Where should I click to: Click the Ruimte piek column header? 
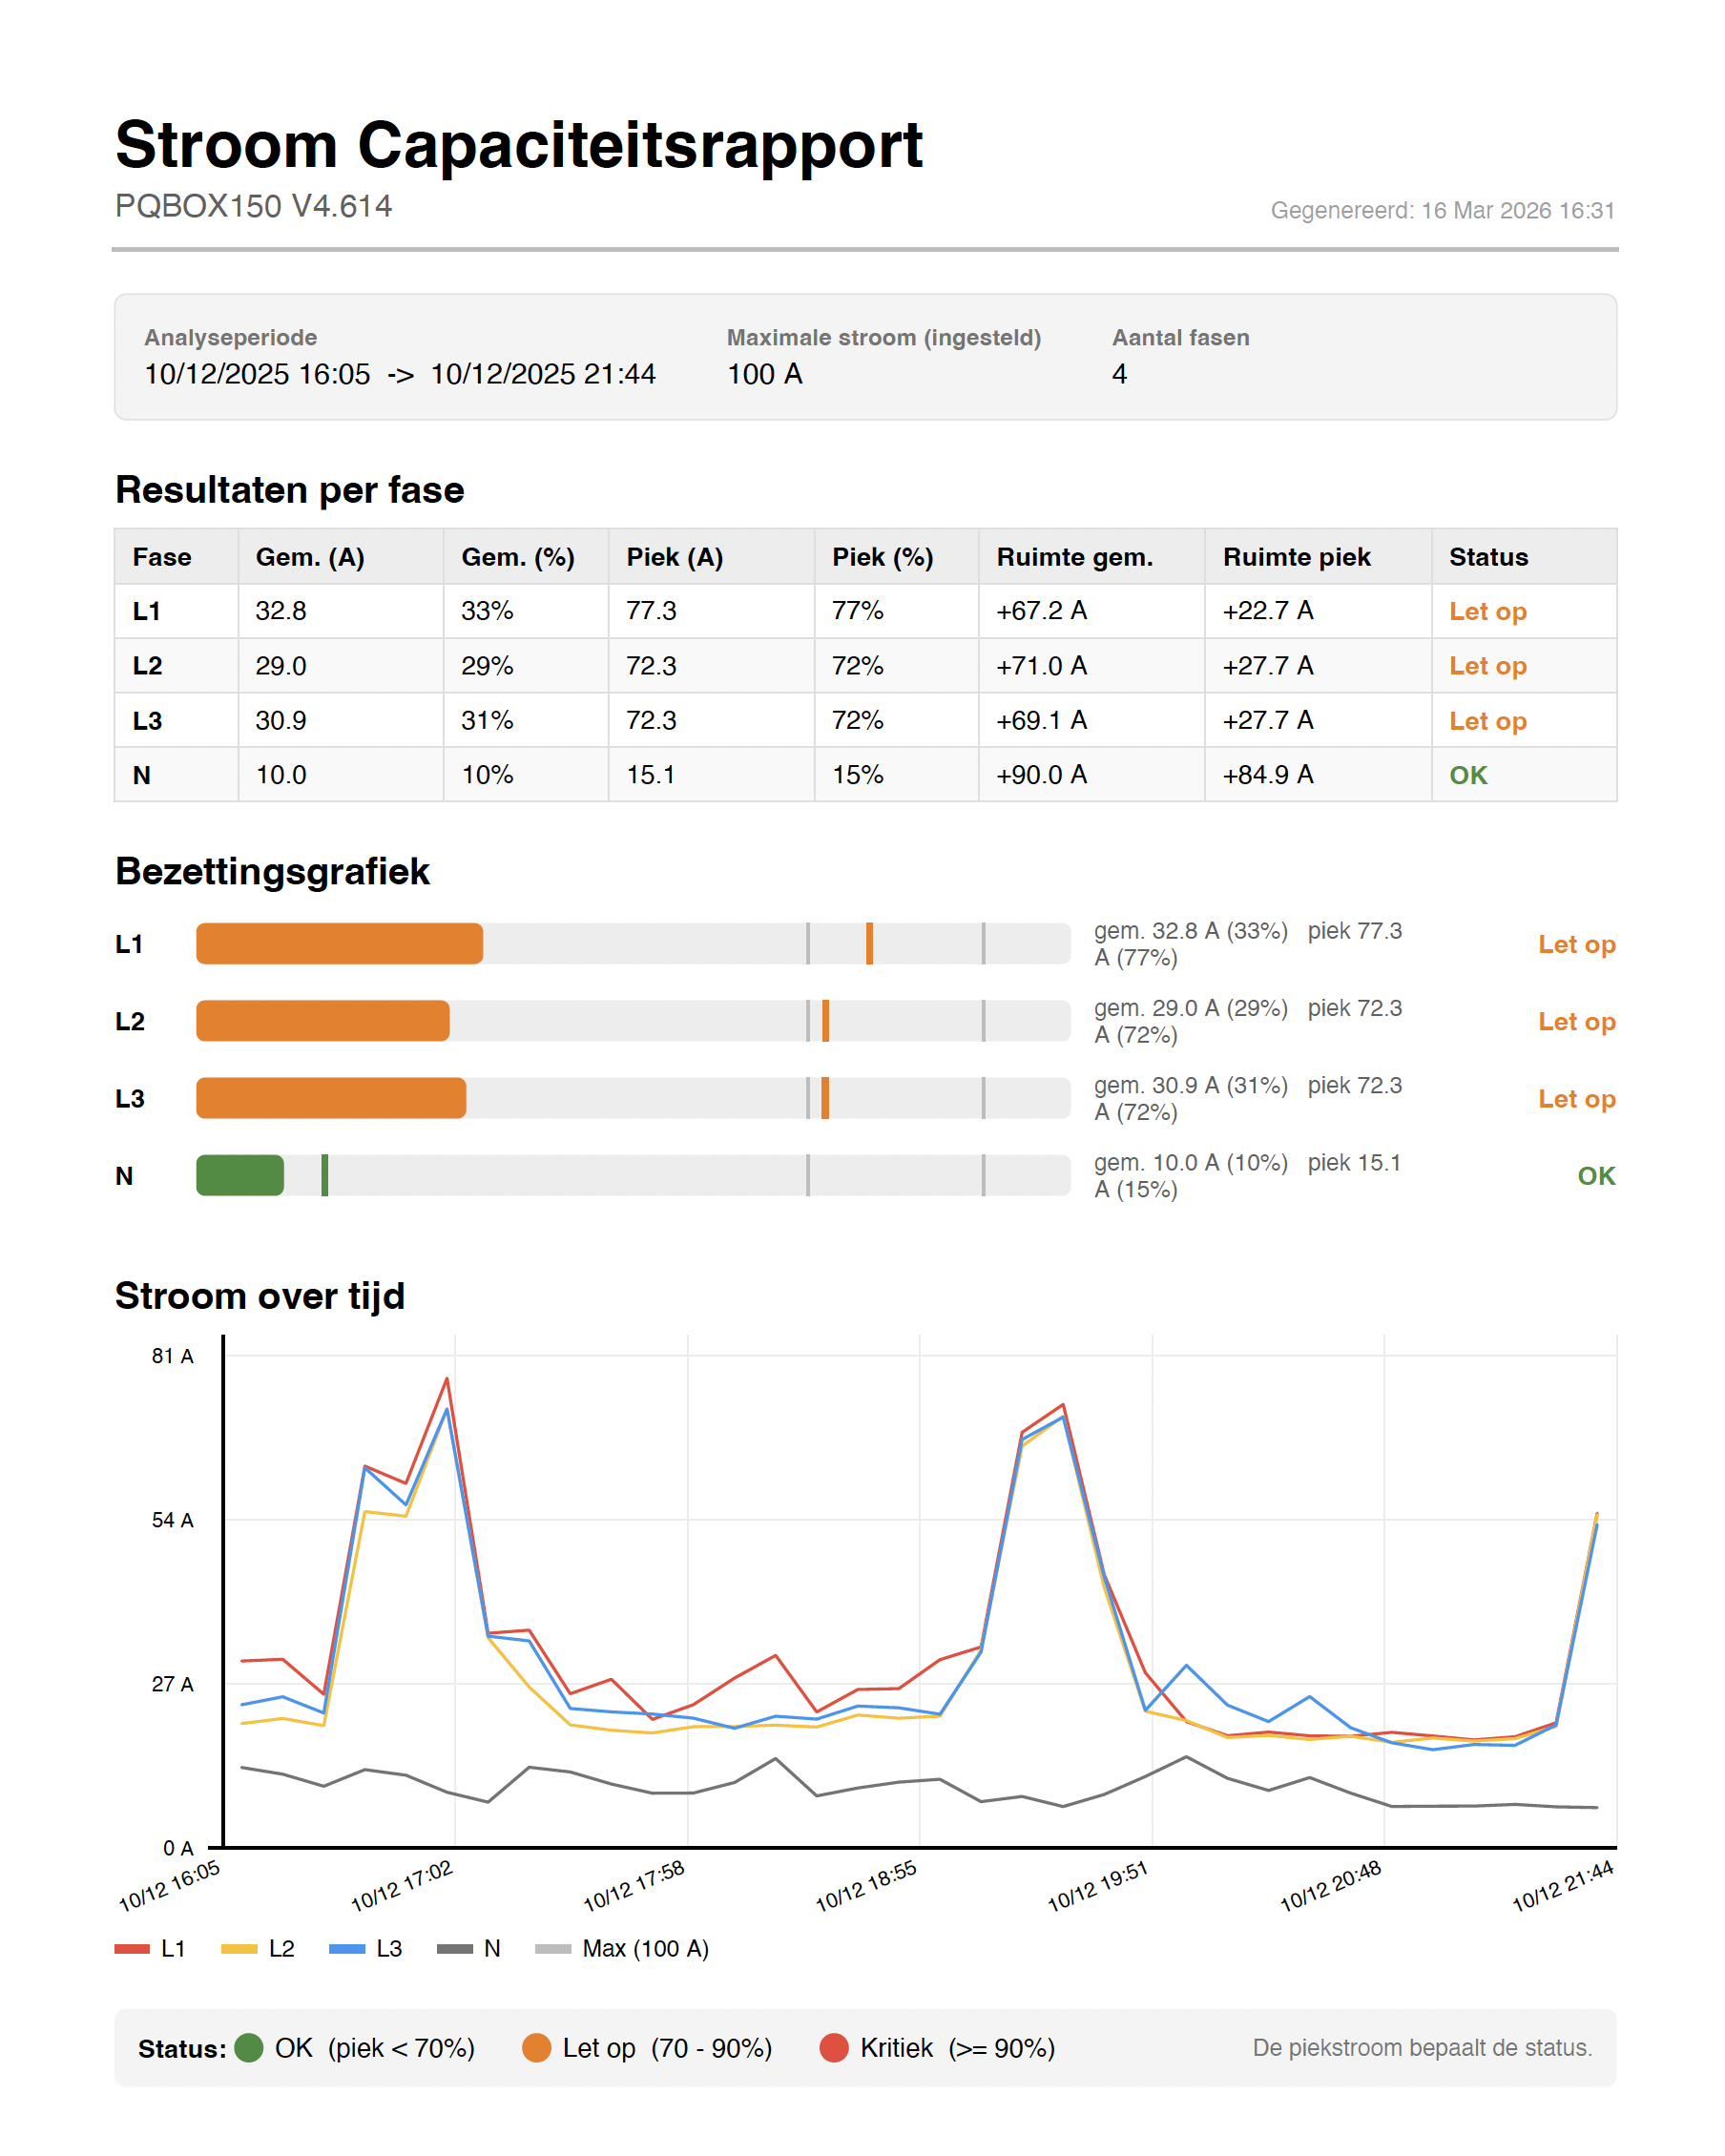(1296, 557)
